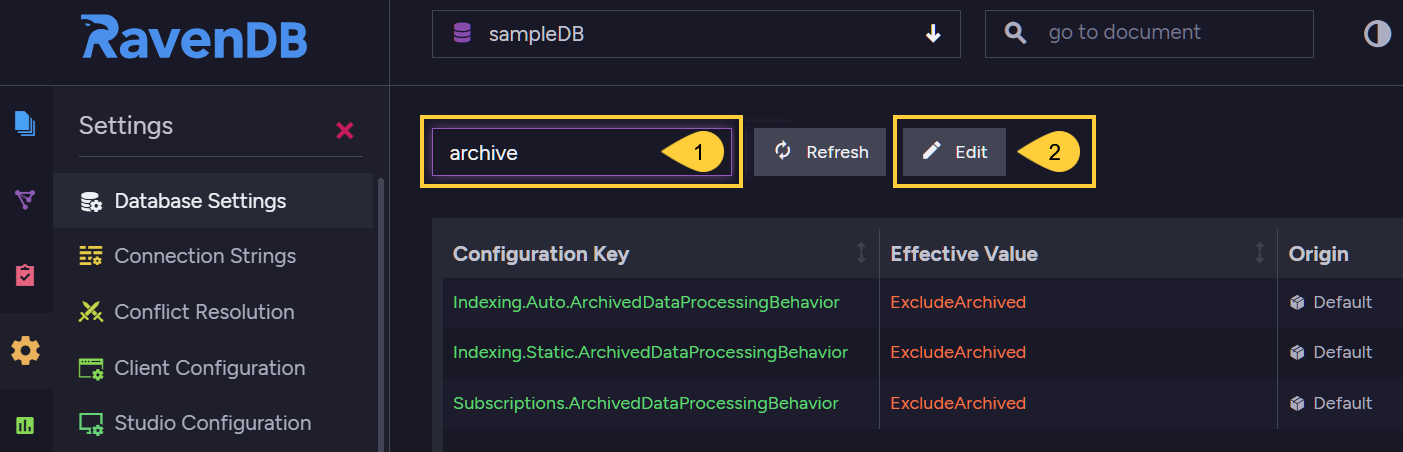This screenshot has width=1403, height=452.
Task: Click Default origin in Indexing.Static row
Action: [x=1331, y=352]
